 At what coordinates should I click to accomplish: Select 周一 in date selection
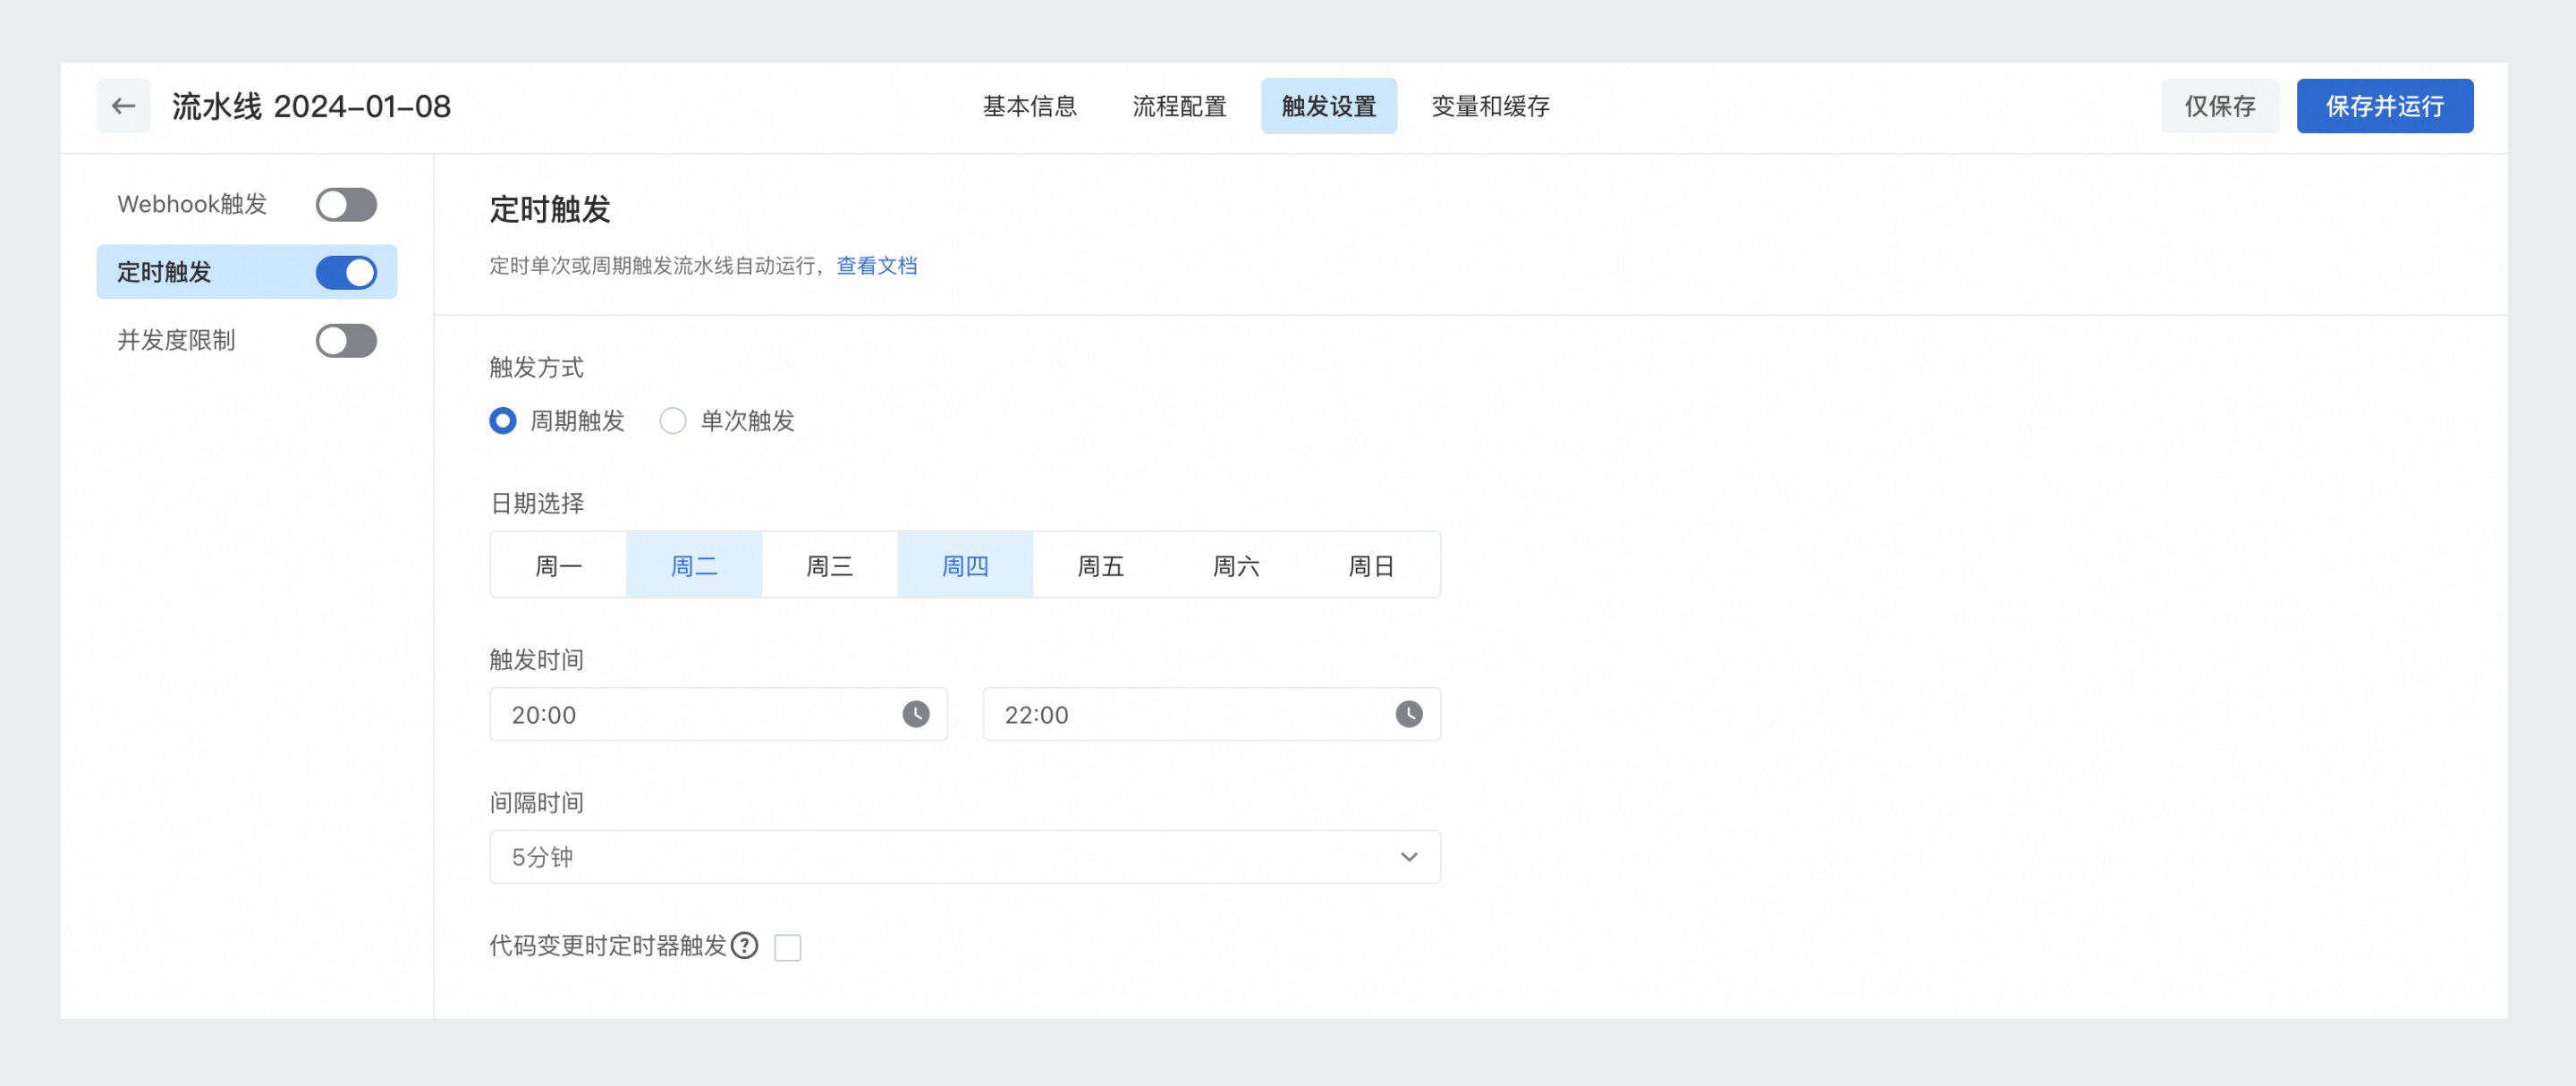(x=558, y=565)
